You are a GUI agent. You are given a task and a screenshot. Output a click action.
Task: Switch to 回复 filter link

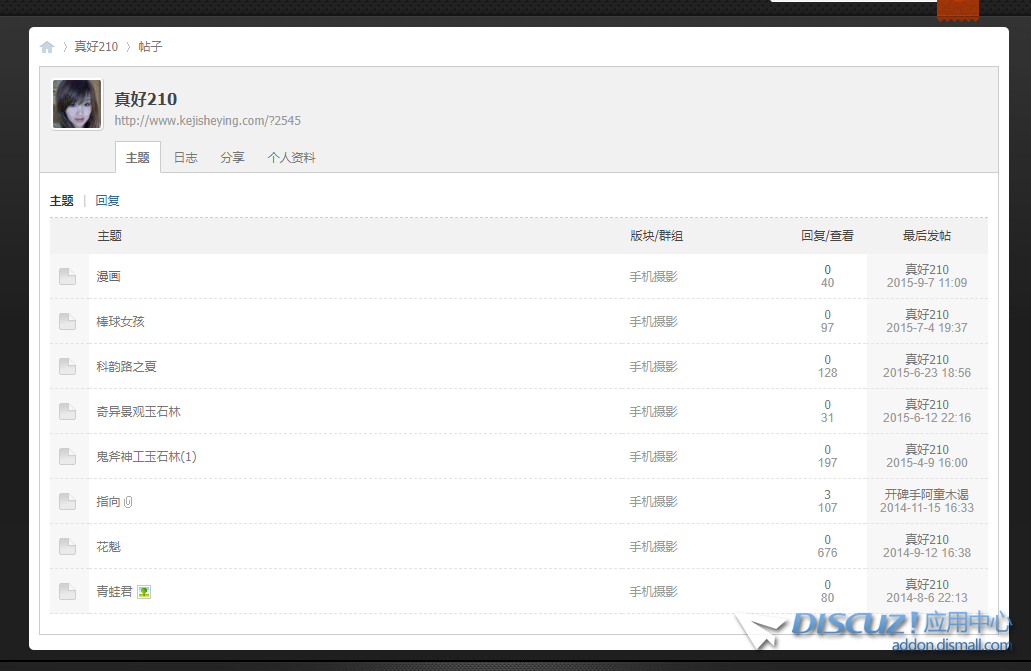pos(107,201)
